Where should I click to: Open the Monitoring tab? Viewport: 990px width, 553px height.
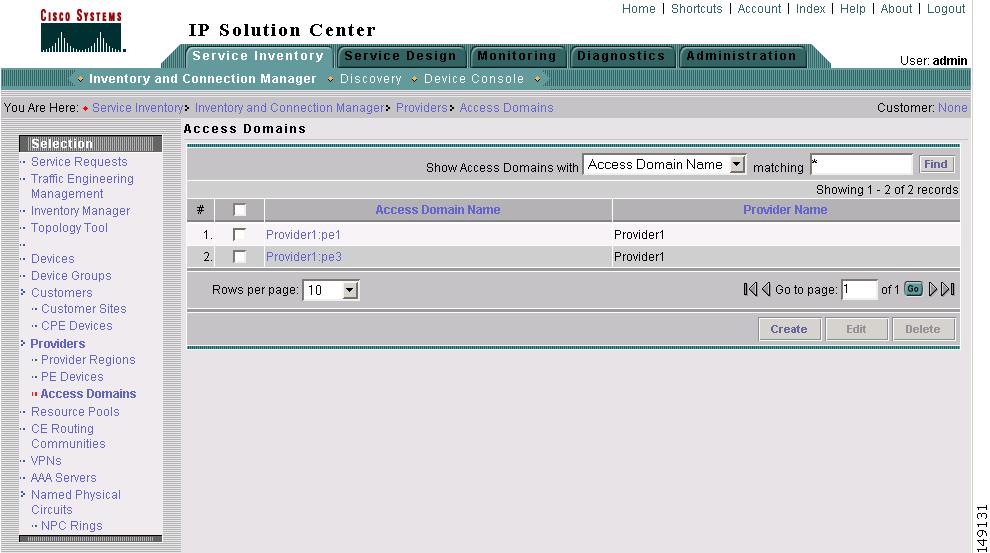coord(516,56)
